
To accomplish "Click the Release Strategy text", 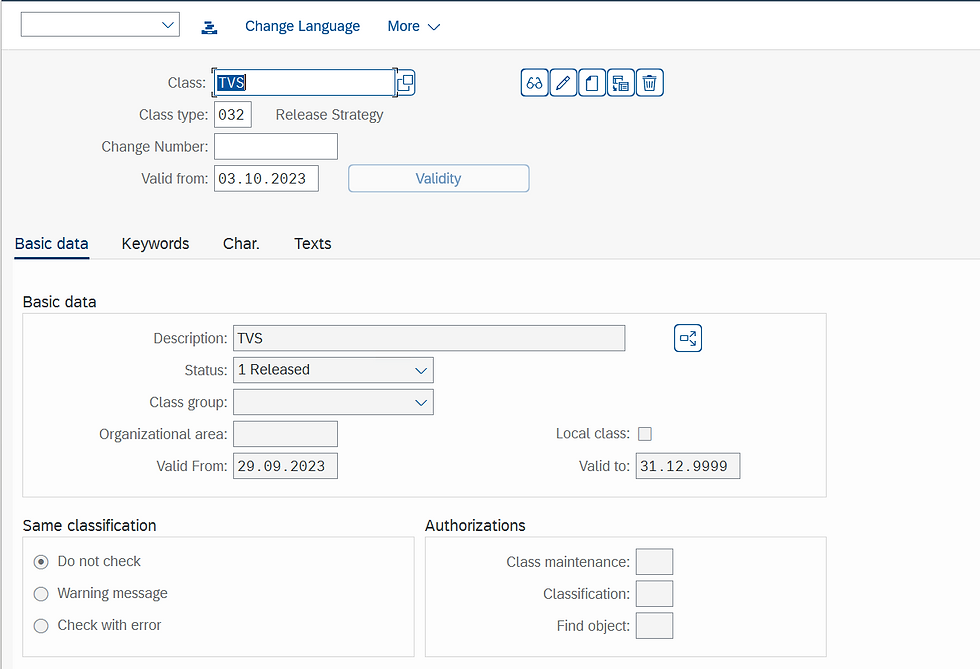I will (x=329, y=115).
